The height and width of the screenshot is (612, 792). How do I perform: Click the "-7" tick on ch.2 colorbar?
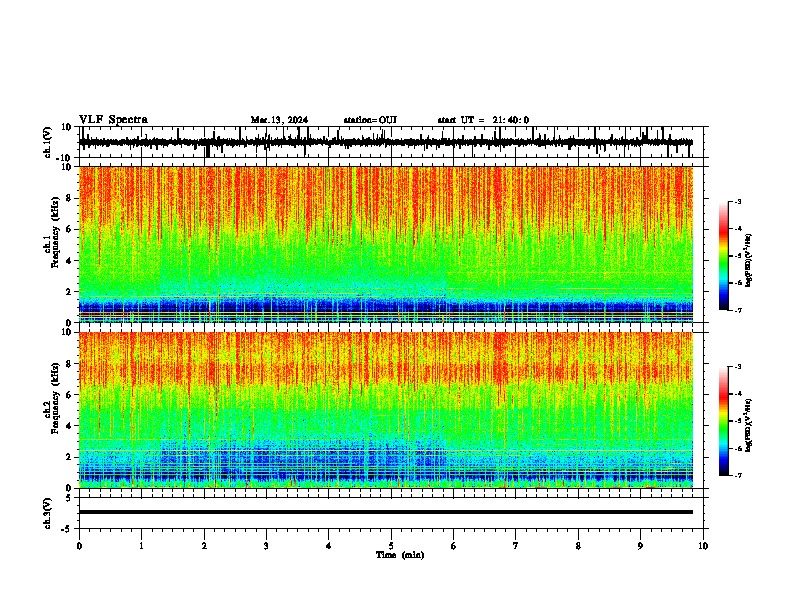point(737,475)
